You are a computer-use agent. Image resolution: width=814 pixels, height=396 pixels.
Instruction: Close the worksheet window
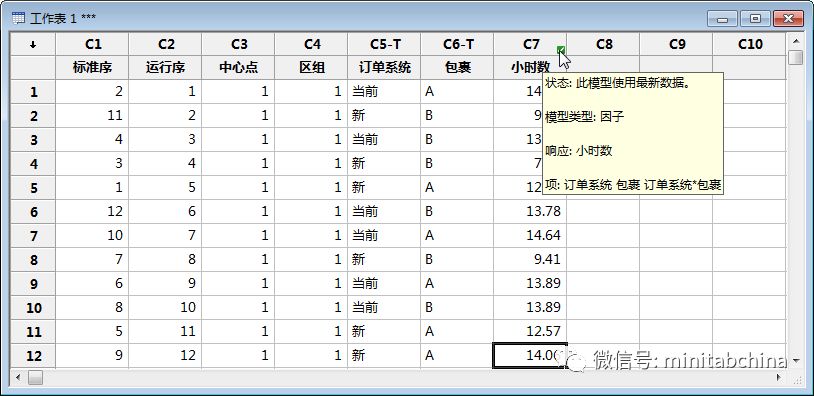pyautogui.click(x=789, y=19)
